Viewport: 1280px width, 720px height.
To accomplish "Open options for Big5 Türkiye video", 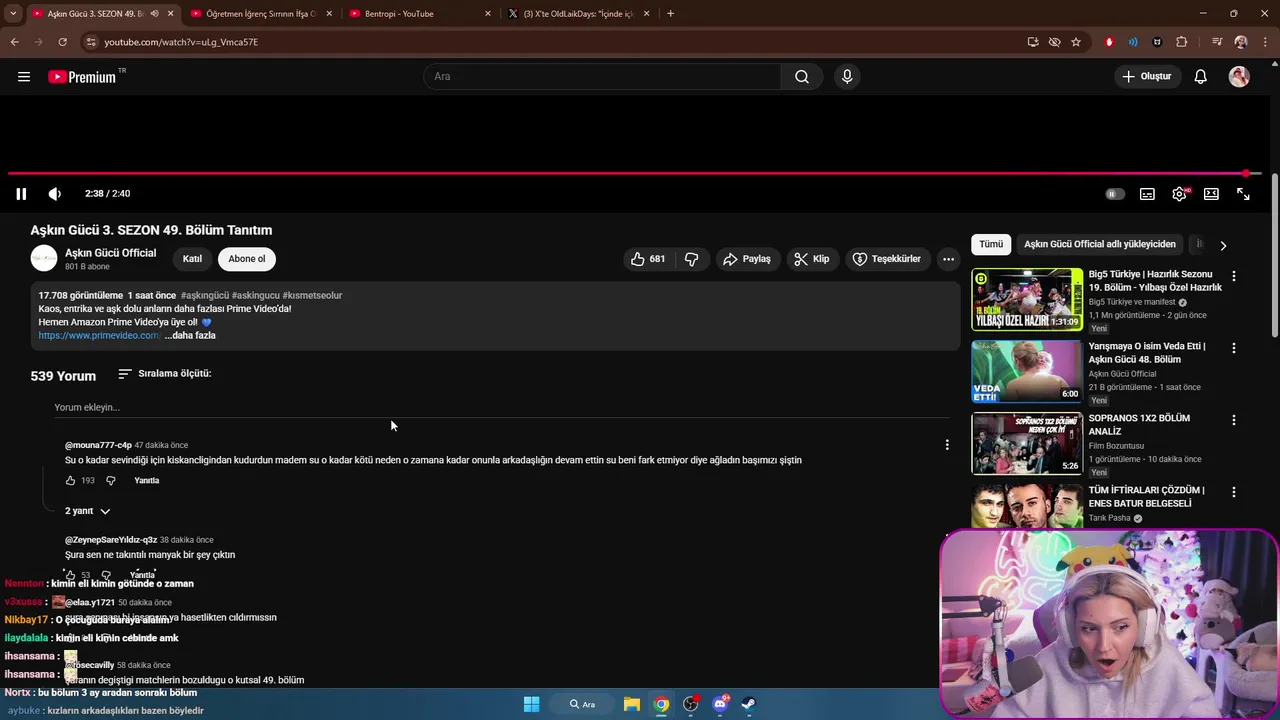I will (1234, 276).
